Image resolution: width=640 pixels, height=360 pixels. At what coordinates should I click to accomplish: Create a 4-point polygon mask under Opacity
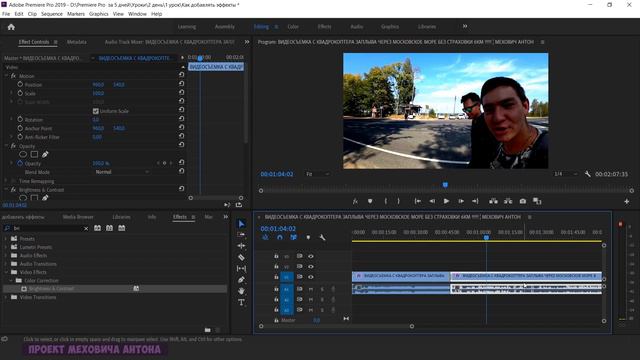click(34, 154)
